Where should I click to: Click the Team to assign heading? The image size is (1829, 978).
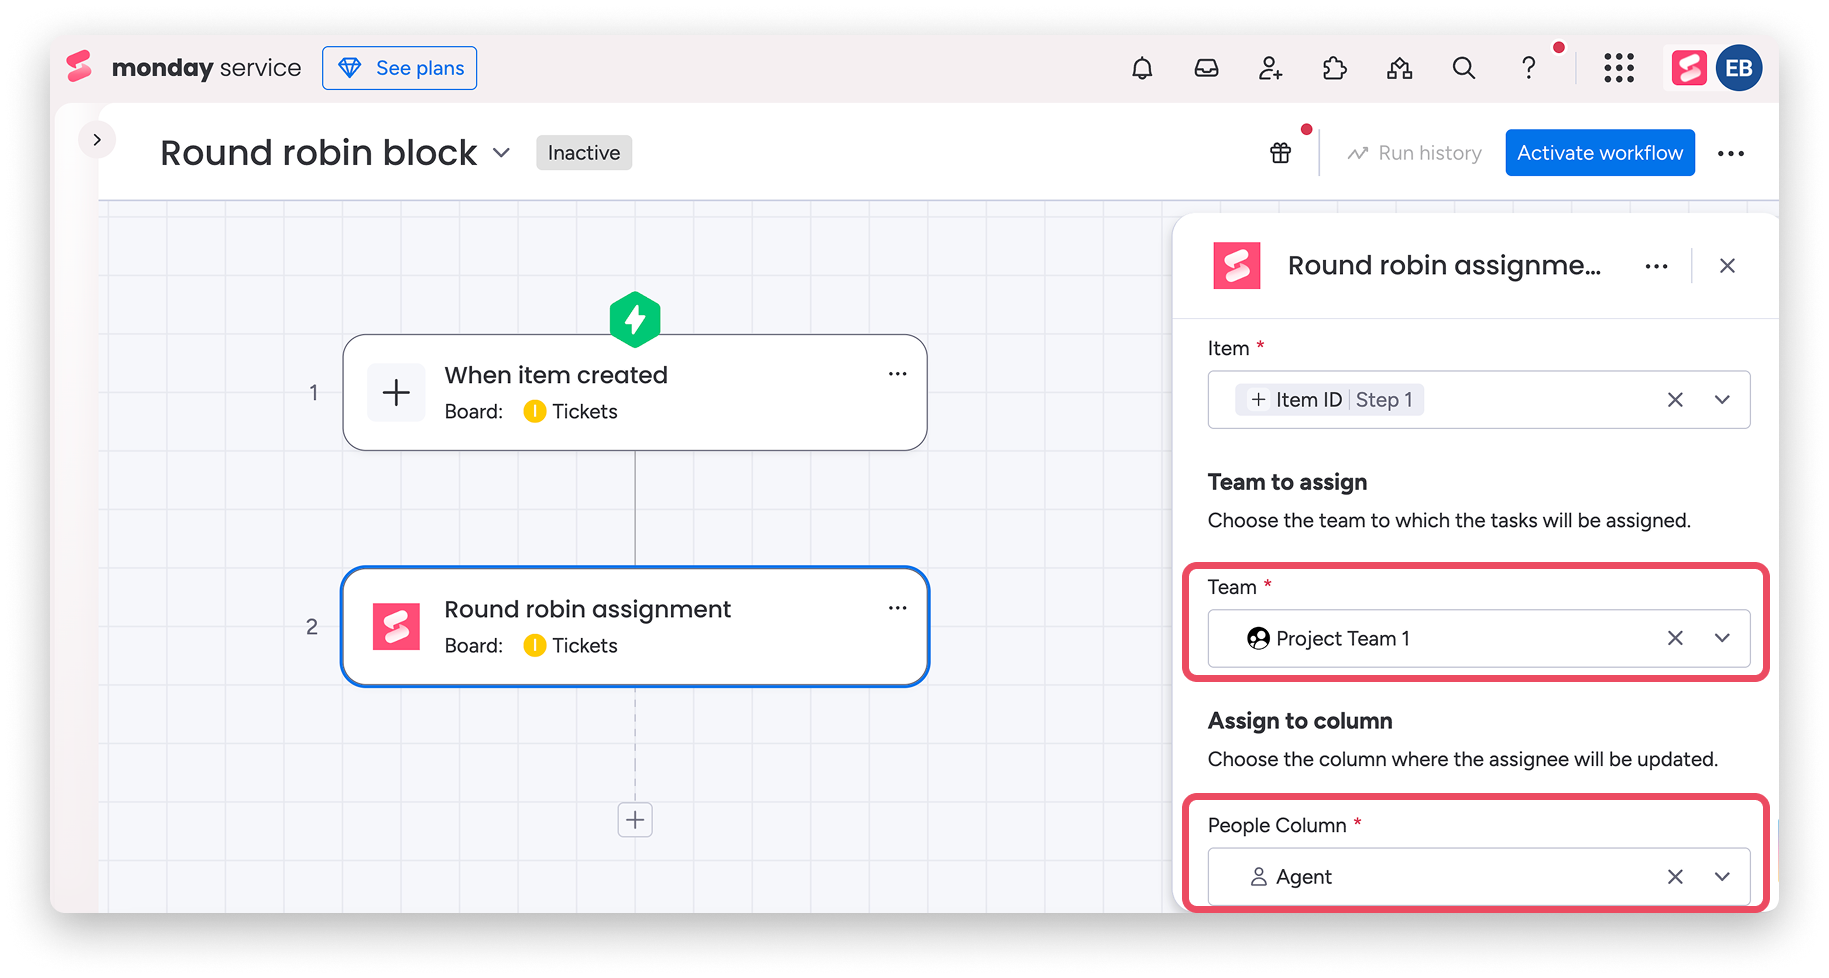coord(1287,482)
